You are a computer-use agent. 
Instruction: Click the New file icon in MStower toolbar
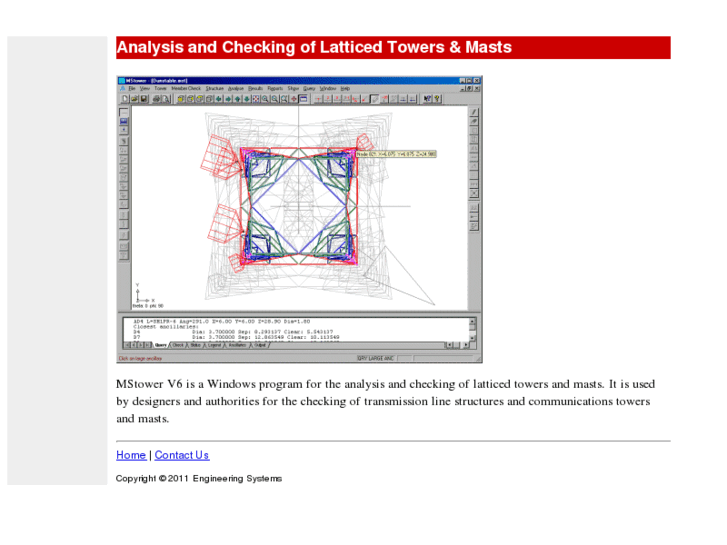tap(125, 99)
